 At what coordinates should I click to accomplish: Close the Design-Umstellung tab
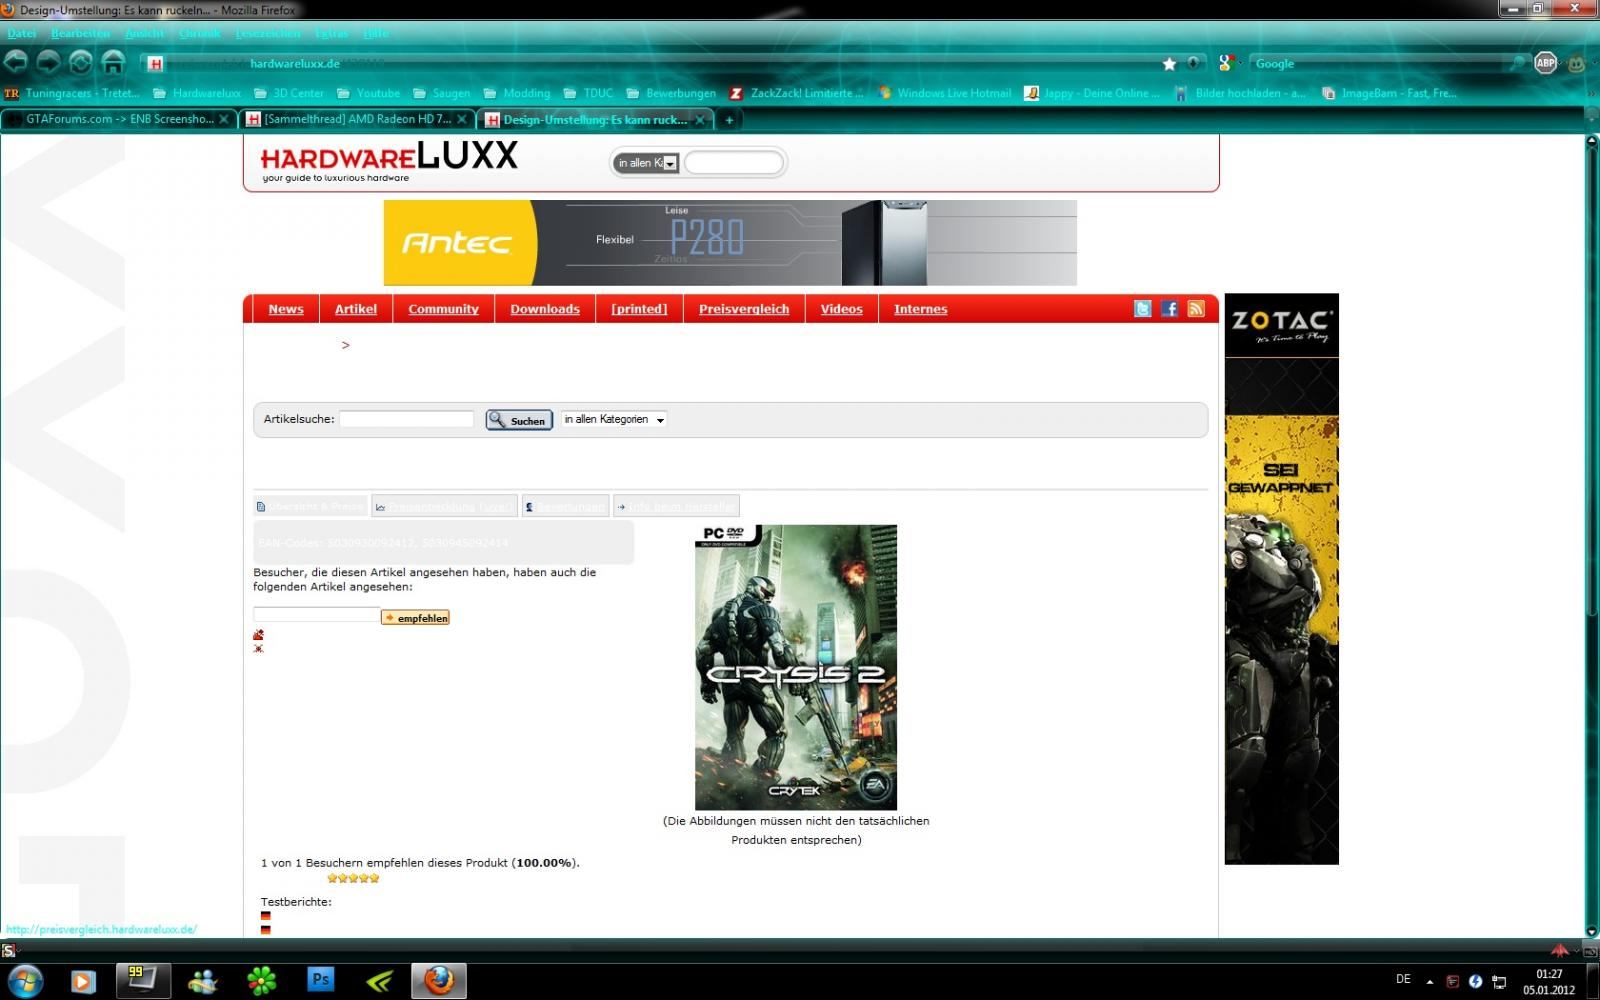700,120
